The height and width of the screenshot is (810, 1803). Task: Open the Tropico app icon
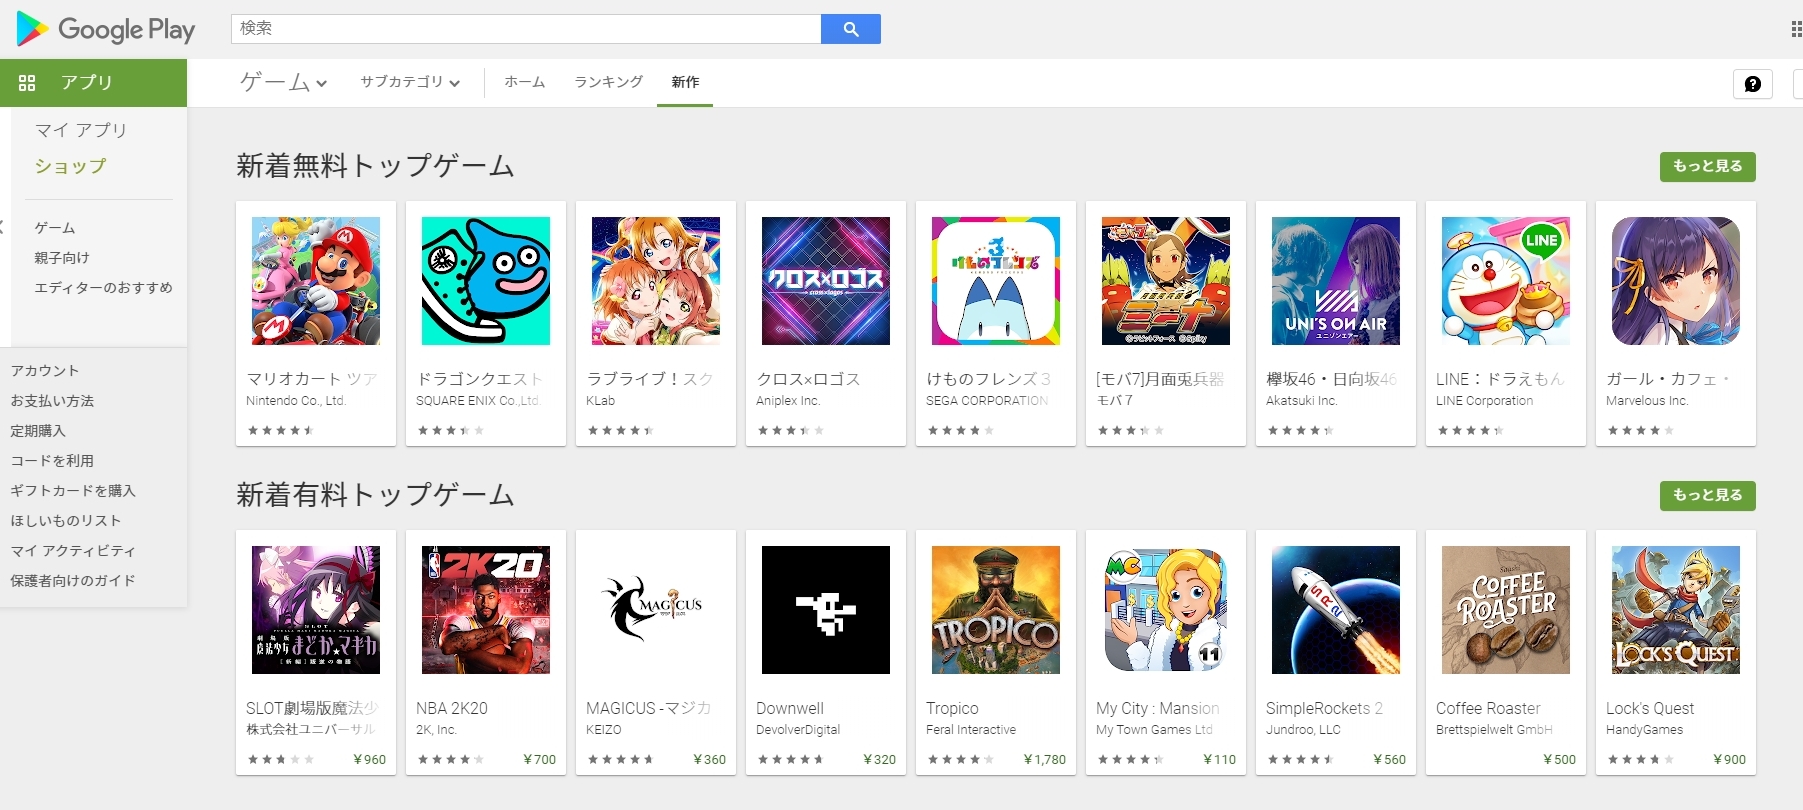[996, 610]
